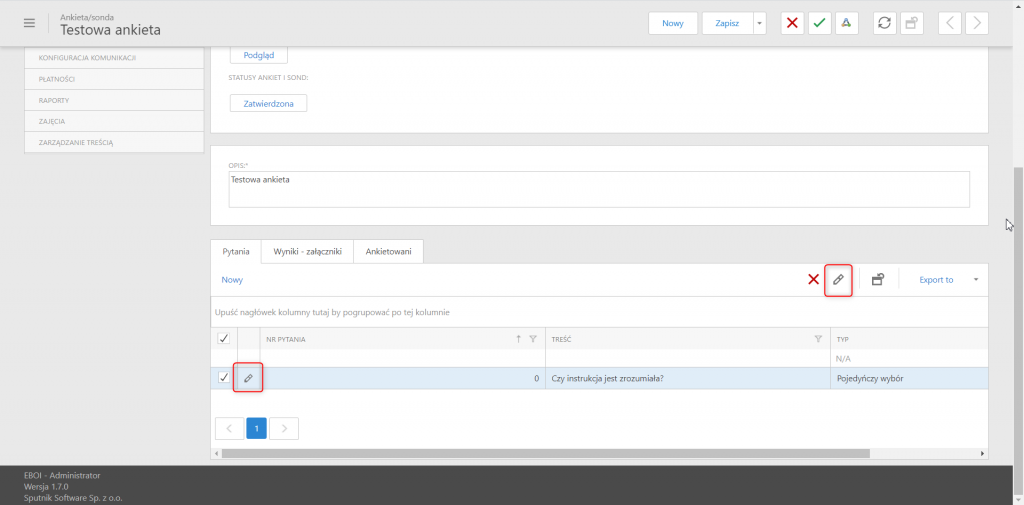This screenshot has height=505, width=1024.
Task: Expand the Export to dropdown
Action: [976, 280]
